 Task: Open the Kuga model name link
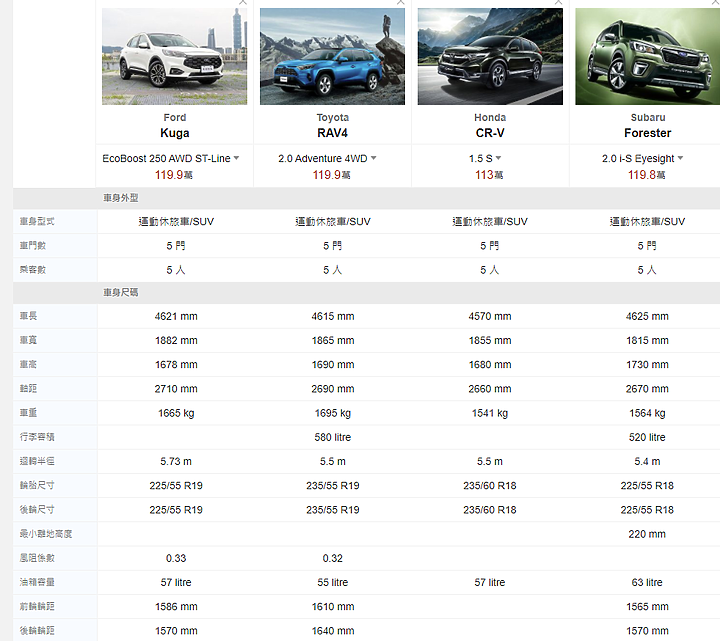click(174, 133)
